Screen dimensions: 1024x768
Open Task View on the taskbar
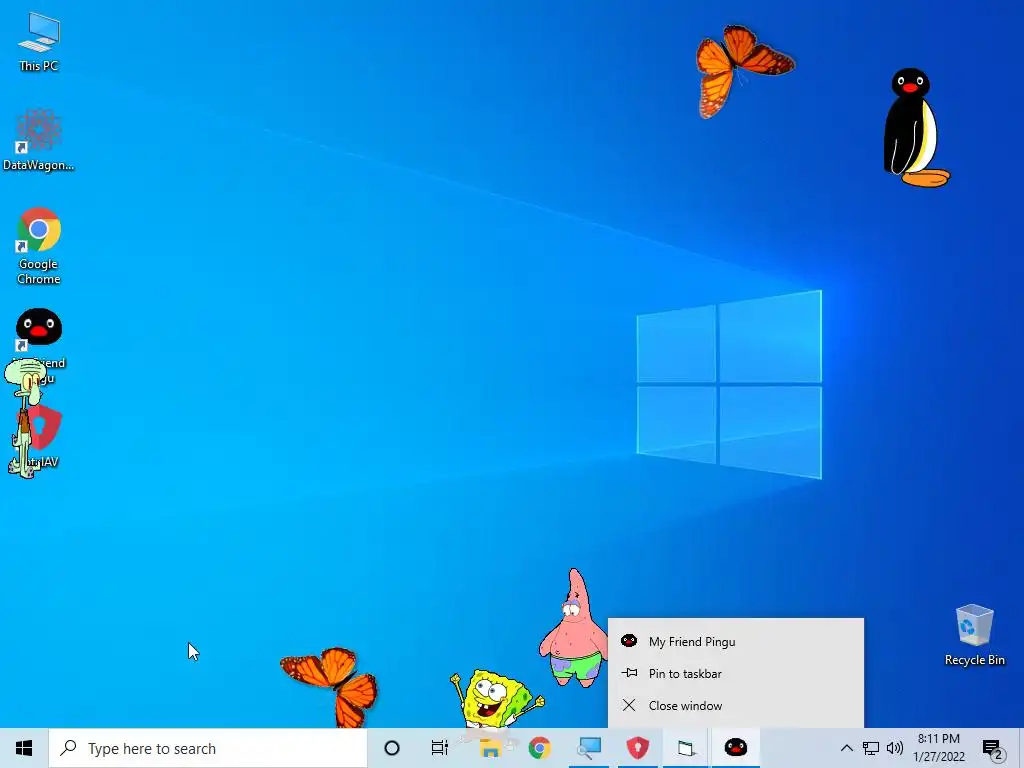pyautogui.click(x=440, y=748)
